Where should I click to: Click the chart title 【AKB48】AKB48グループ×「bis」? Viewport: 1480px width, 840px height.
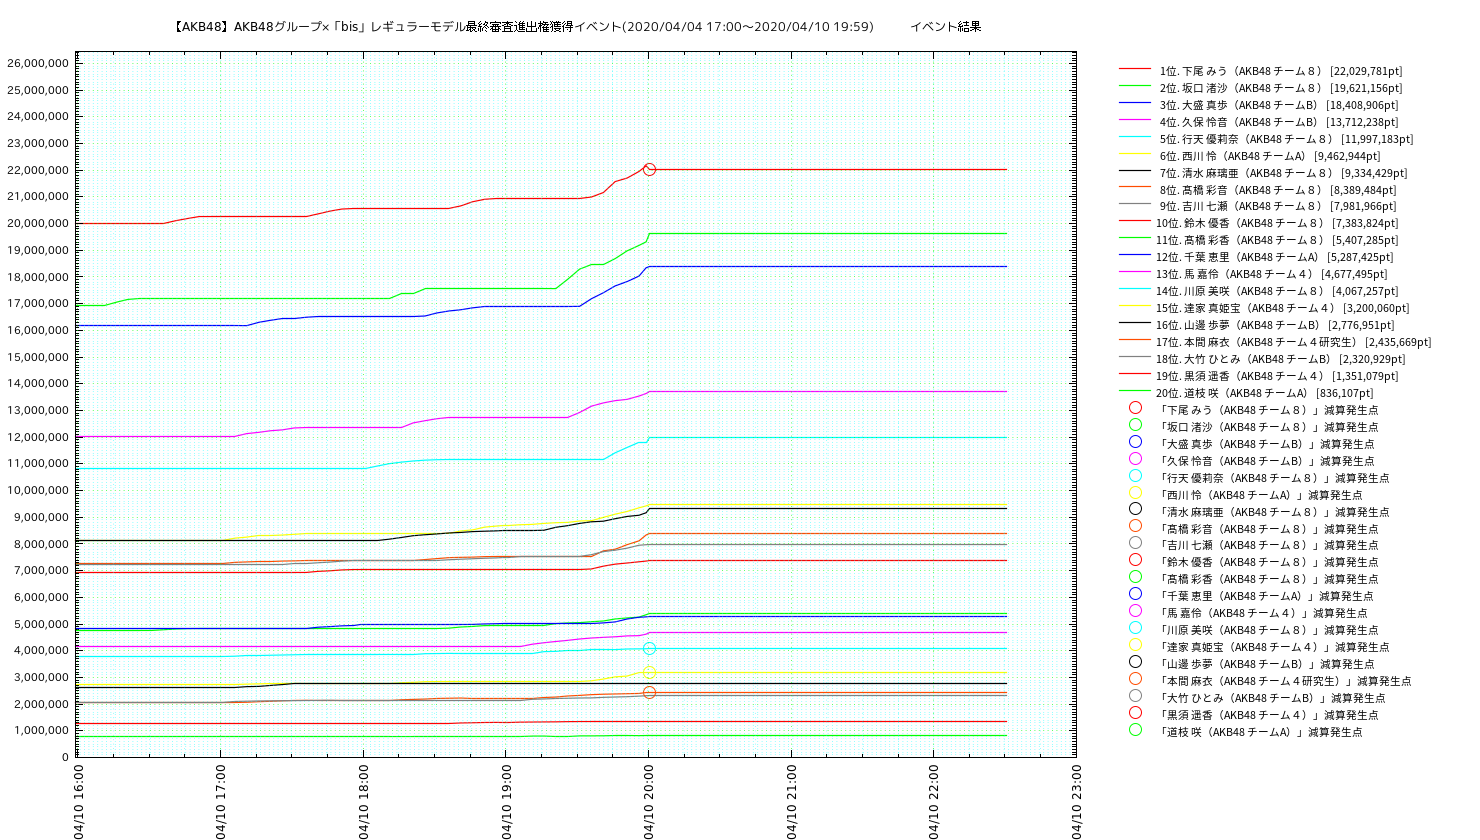pyautogui.click(x=269, y=27)
